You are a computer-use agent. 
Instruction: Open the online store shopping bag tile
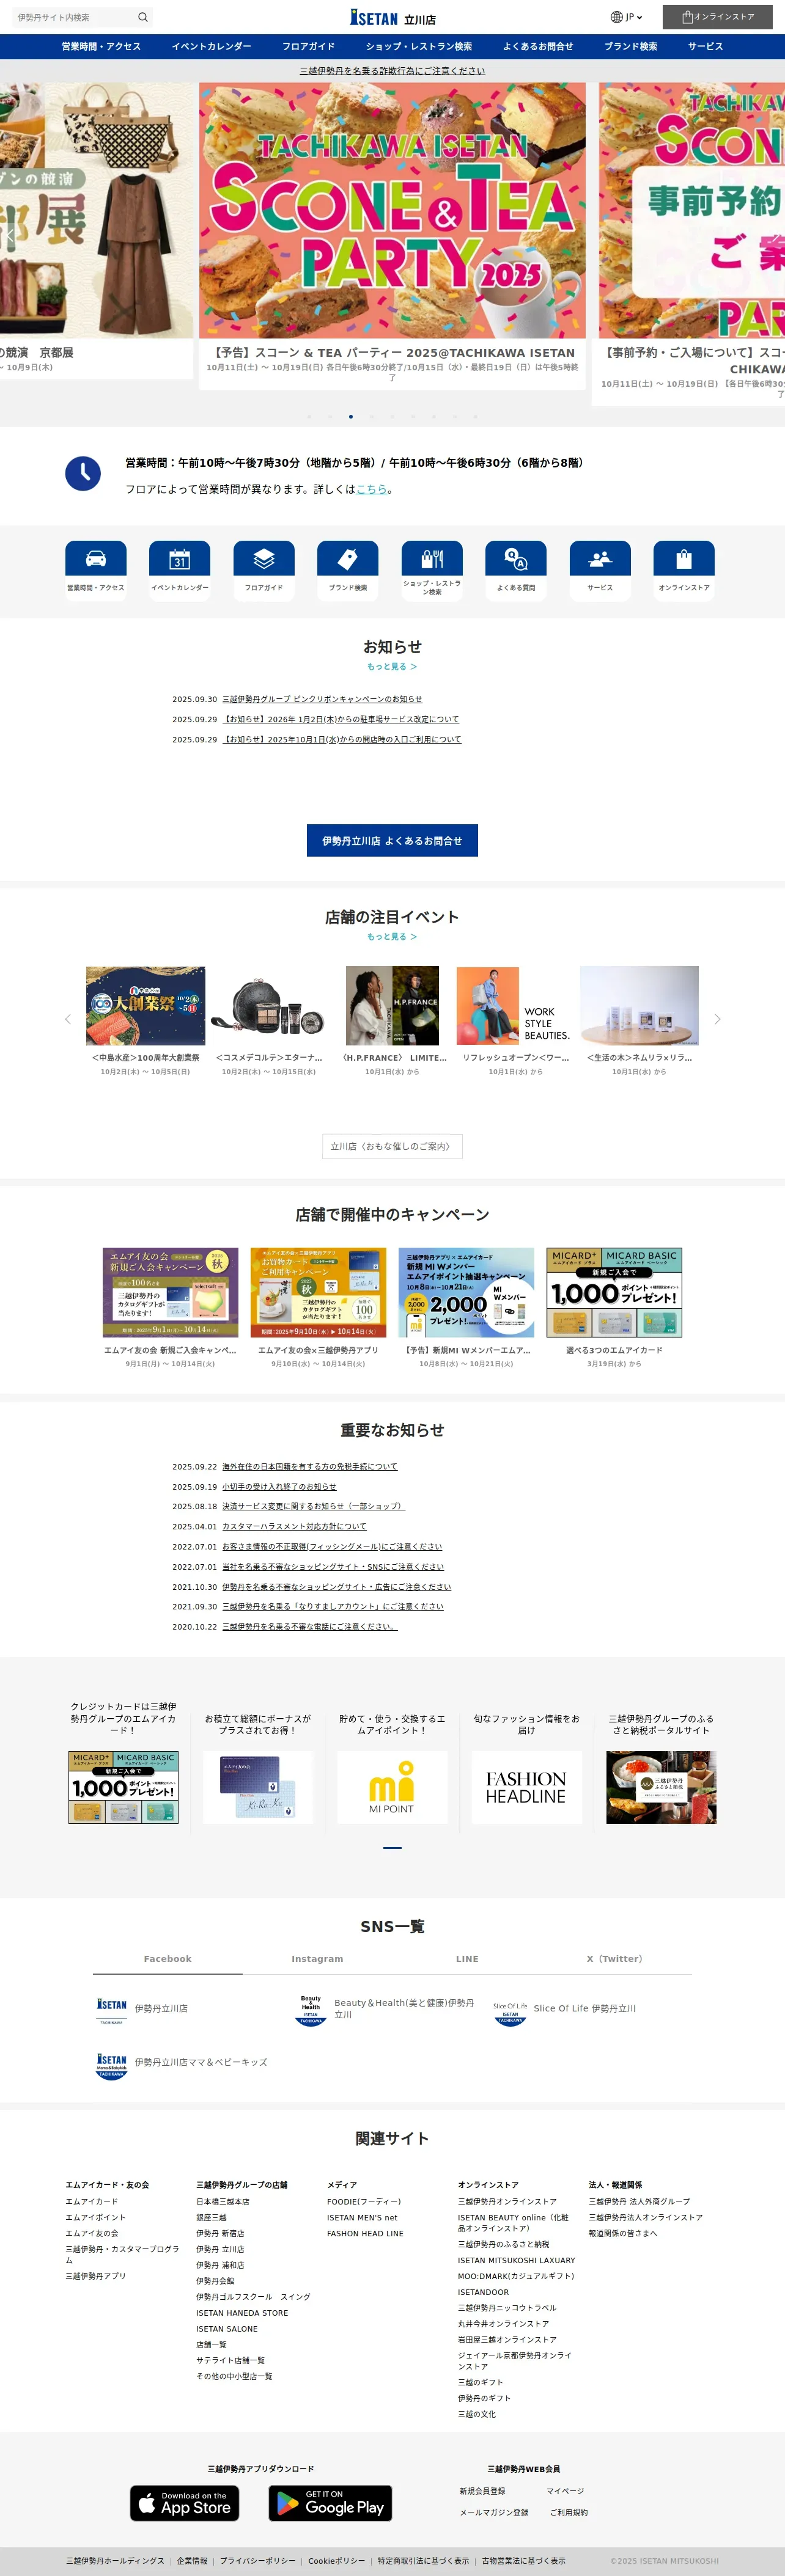[x=684, y=559]
